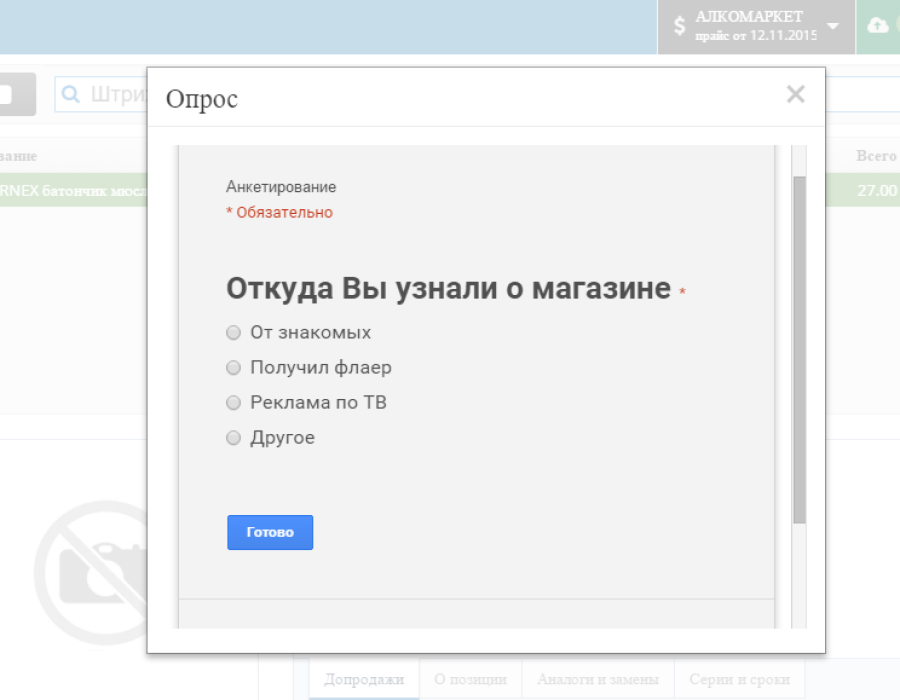
Task: Click the no-photo camera placeholder
Action: (92, 573)
